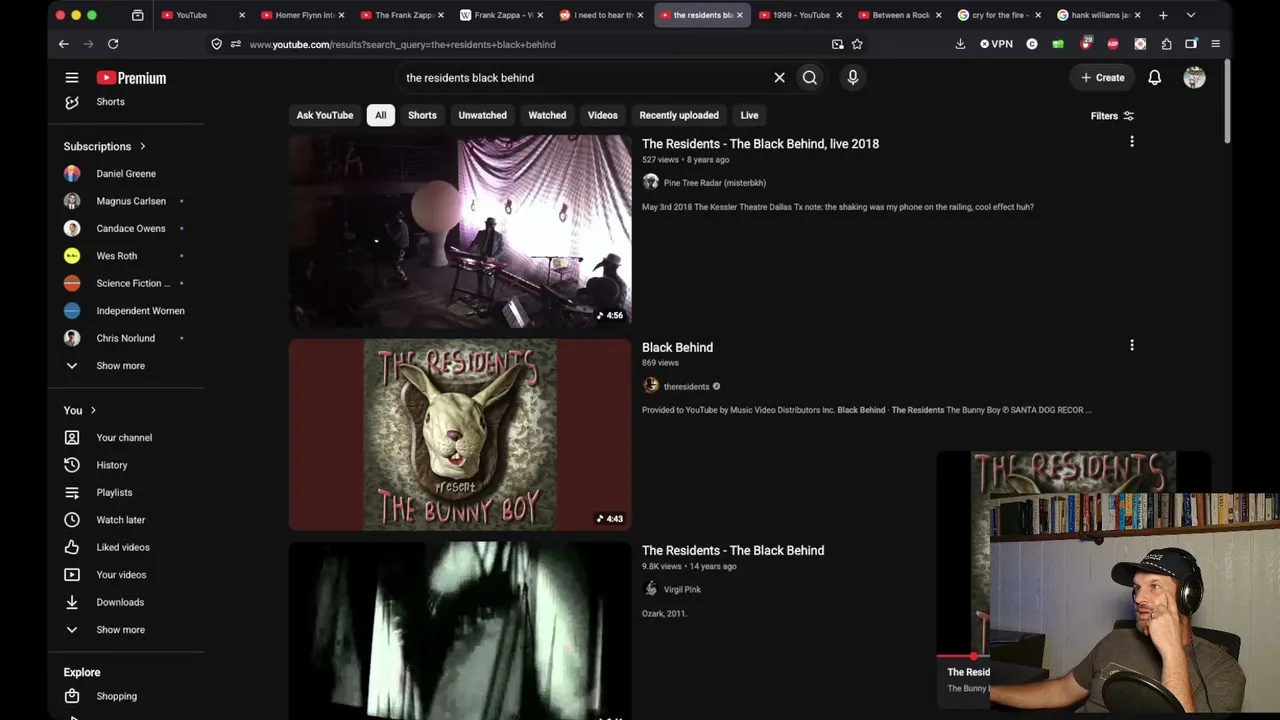Open the AdBlock Plus extension
Viewport: 1280px width, 720px height.
(1113, 44)
